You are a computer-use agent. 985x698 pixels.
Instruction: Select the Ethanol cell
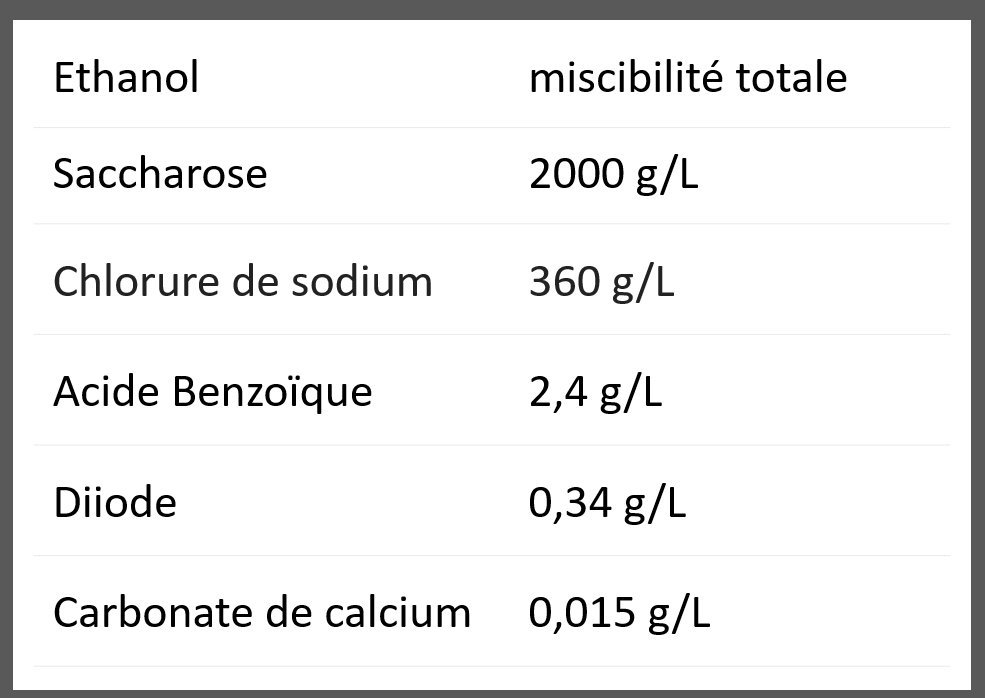[126, 77]
